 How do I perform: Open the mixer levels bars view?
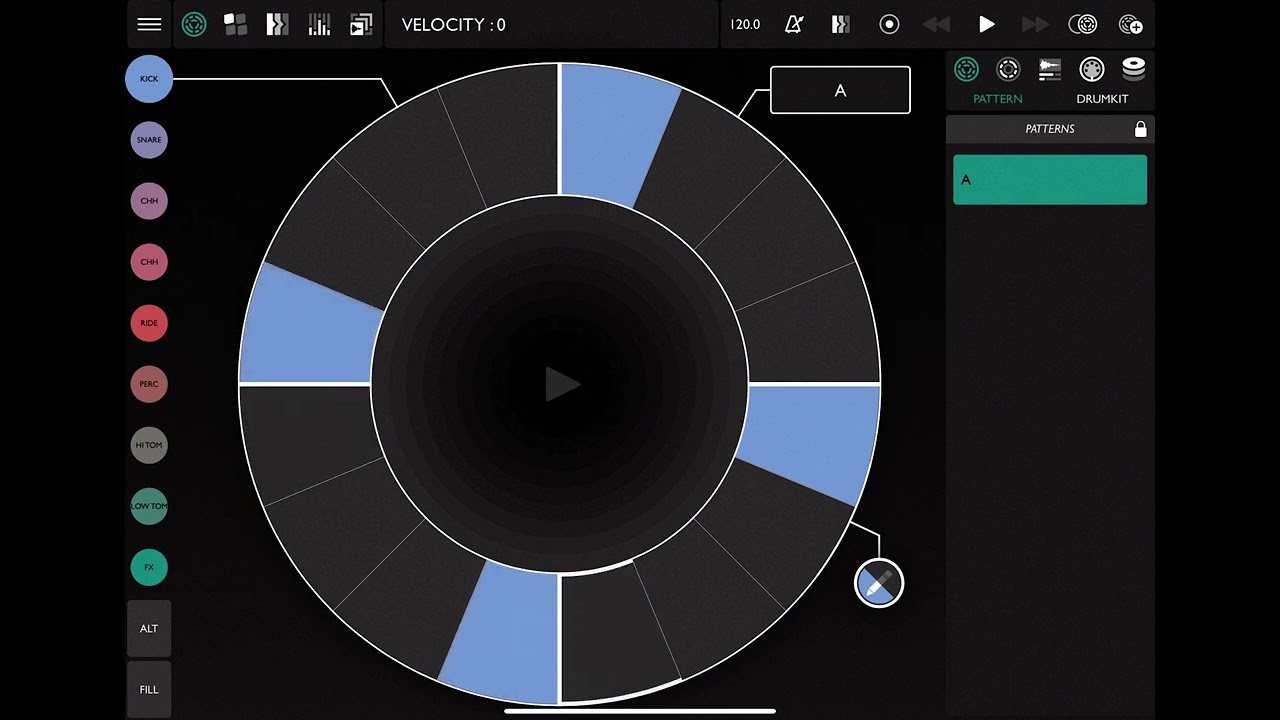tap(319, 25)
